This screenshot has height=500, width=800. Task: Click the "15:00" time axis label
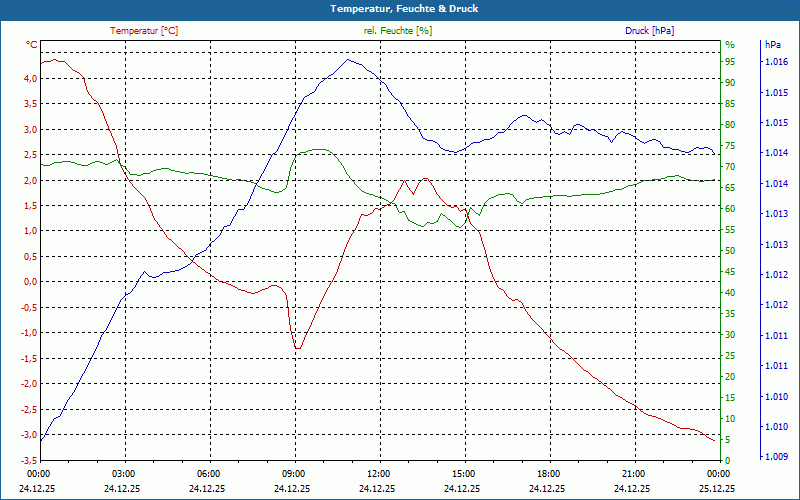click(x=465, y=474)
